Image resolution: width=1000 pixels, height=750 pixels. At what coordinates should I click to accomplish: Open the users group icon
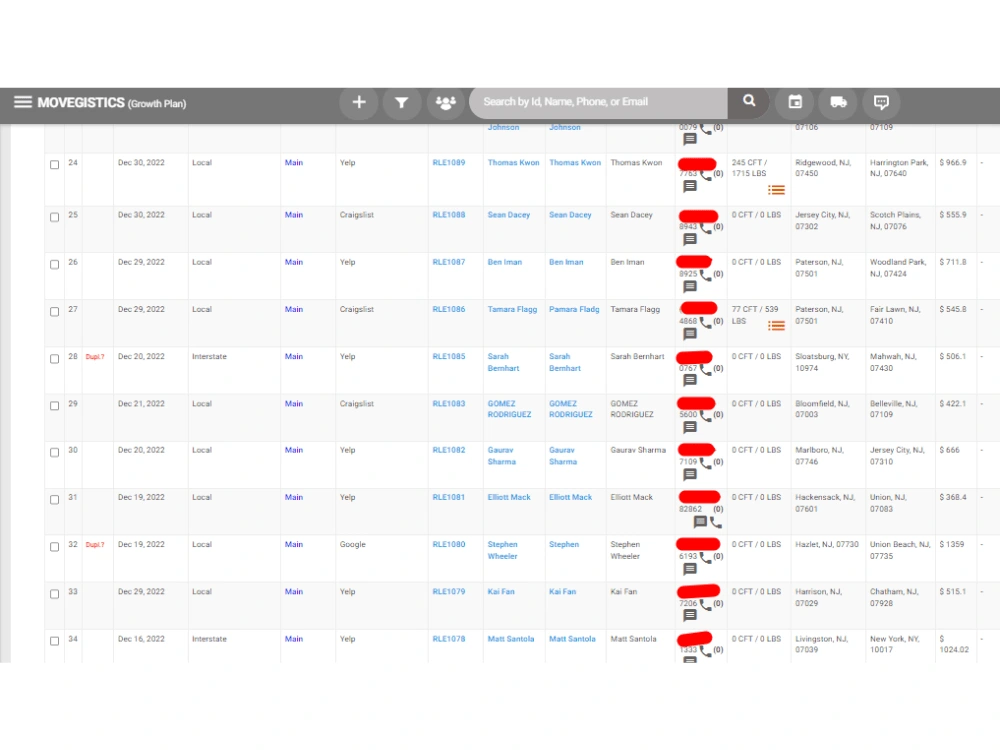click(446, 102)
